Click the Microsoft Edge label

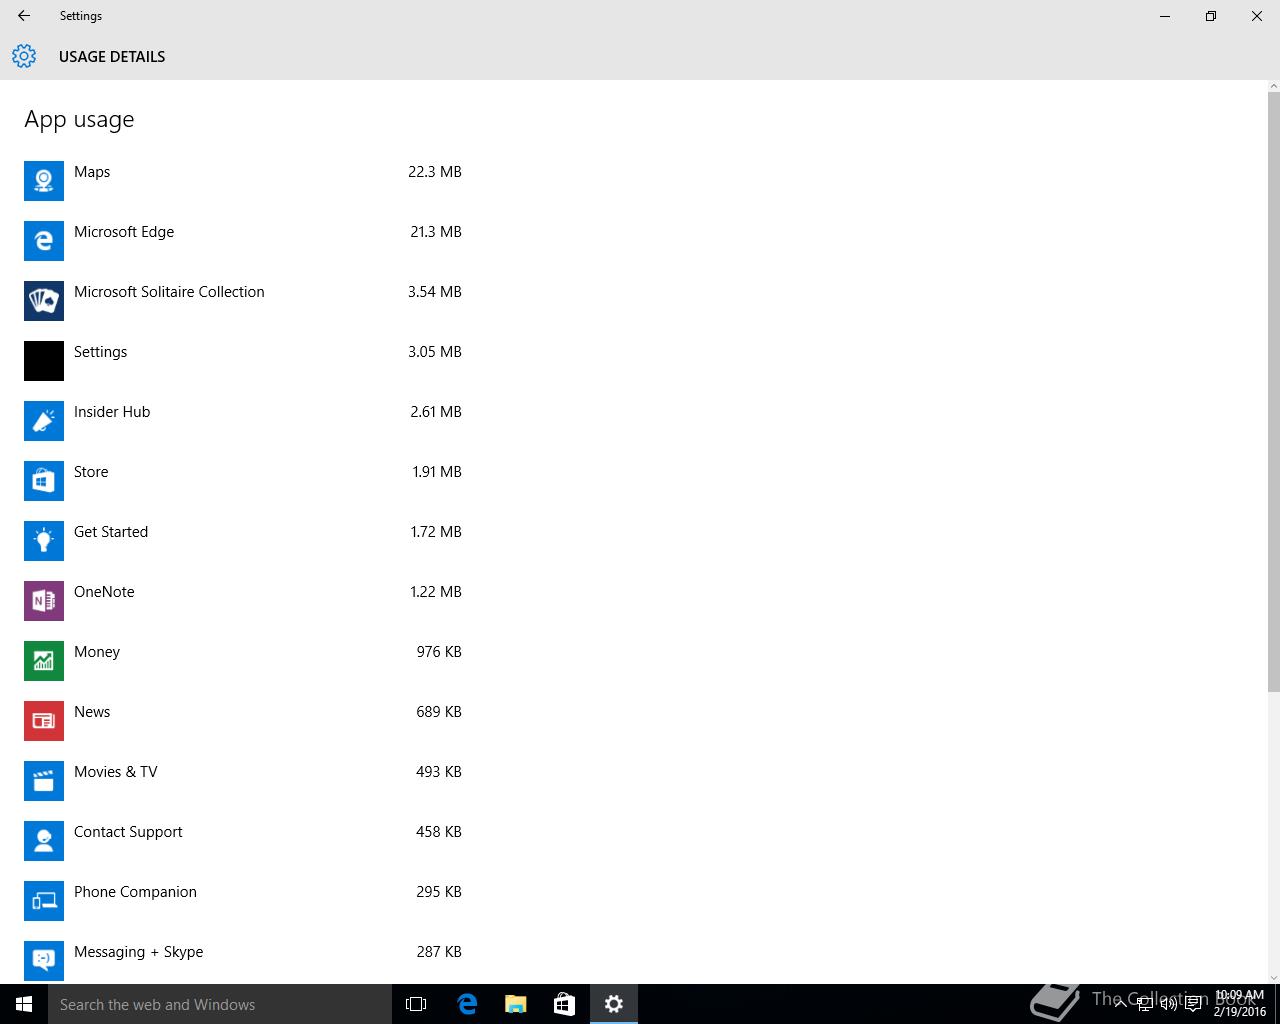124,232
